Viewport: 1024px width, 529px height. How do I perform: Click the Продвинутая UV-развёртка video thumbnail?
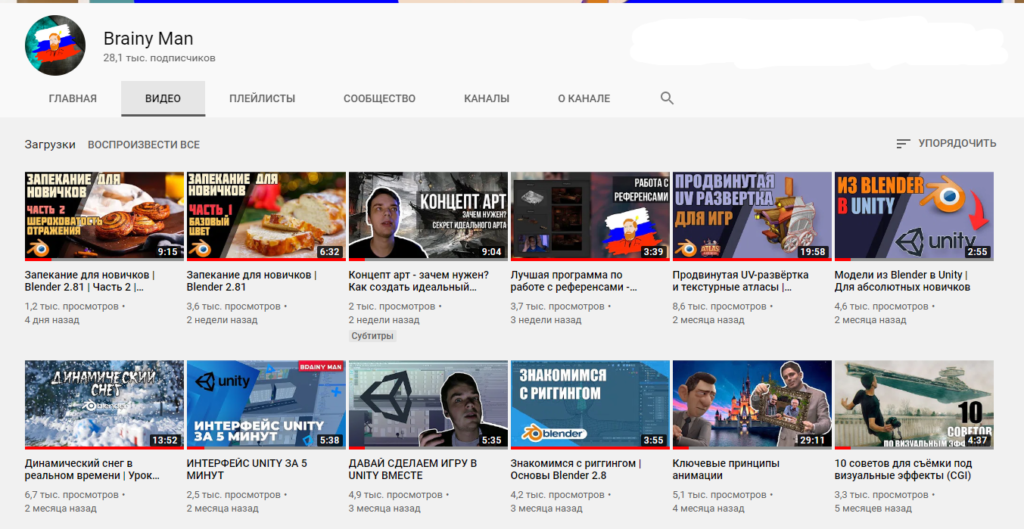coord(752,216)
